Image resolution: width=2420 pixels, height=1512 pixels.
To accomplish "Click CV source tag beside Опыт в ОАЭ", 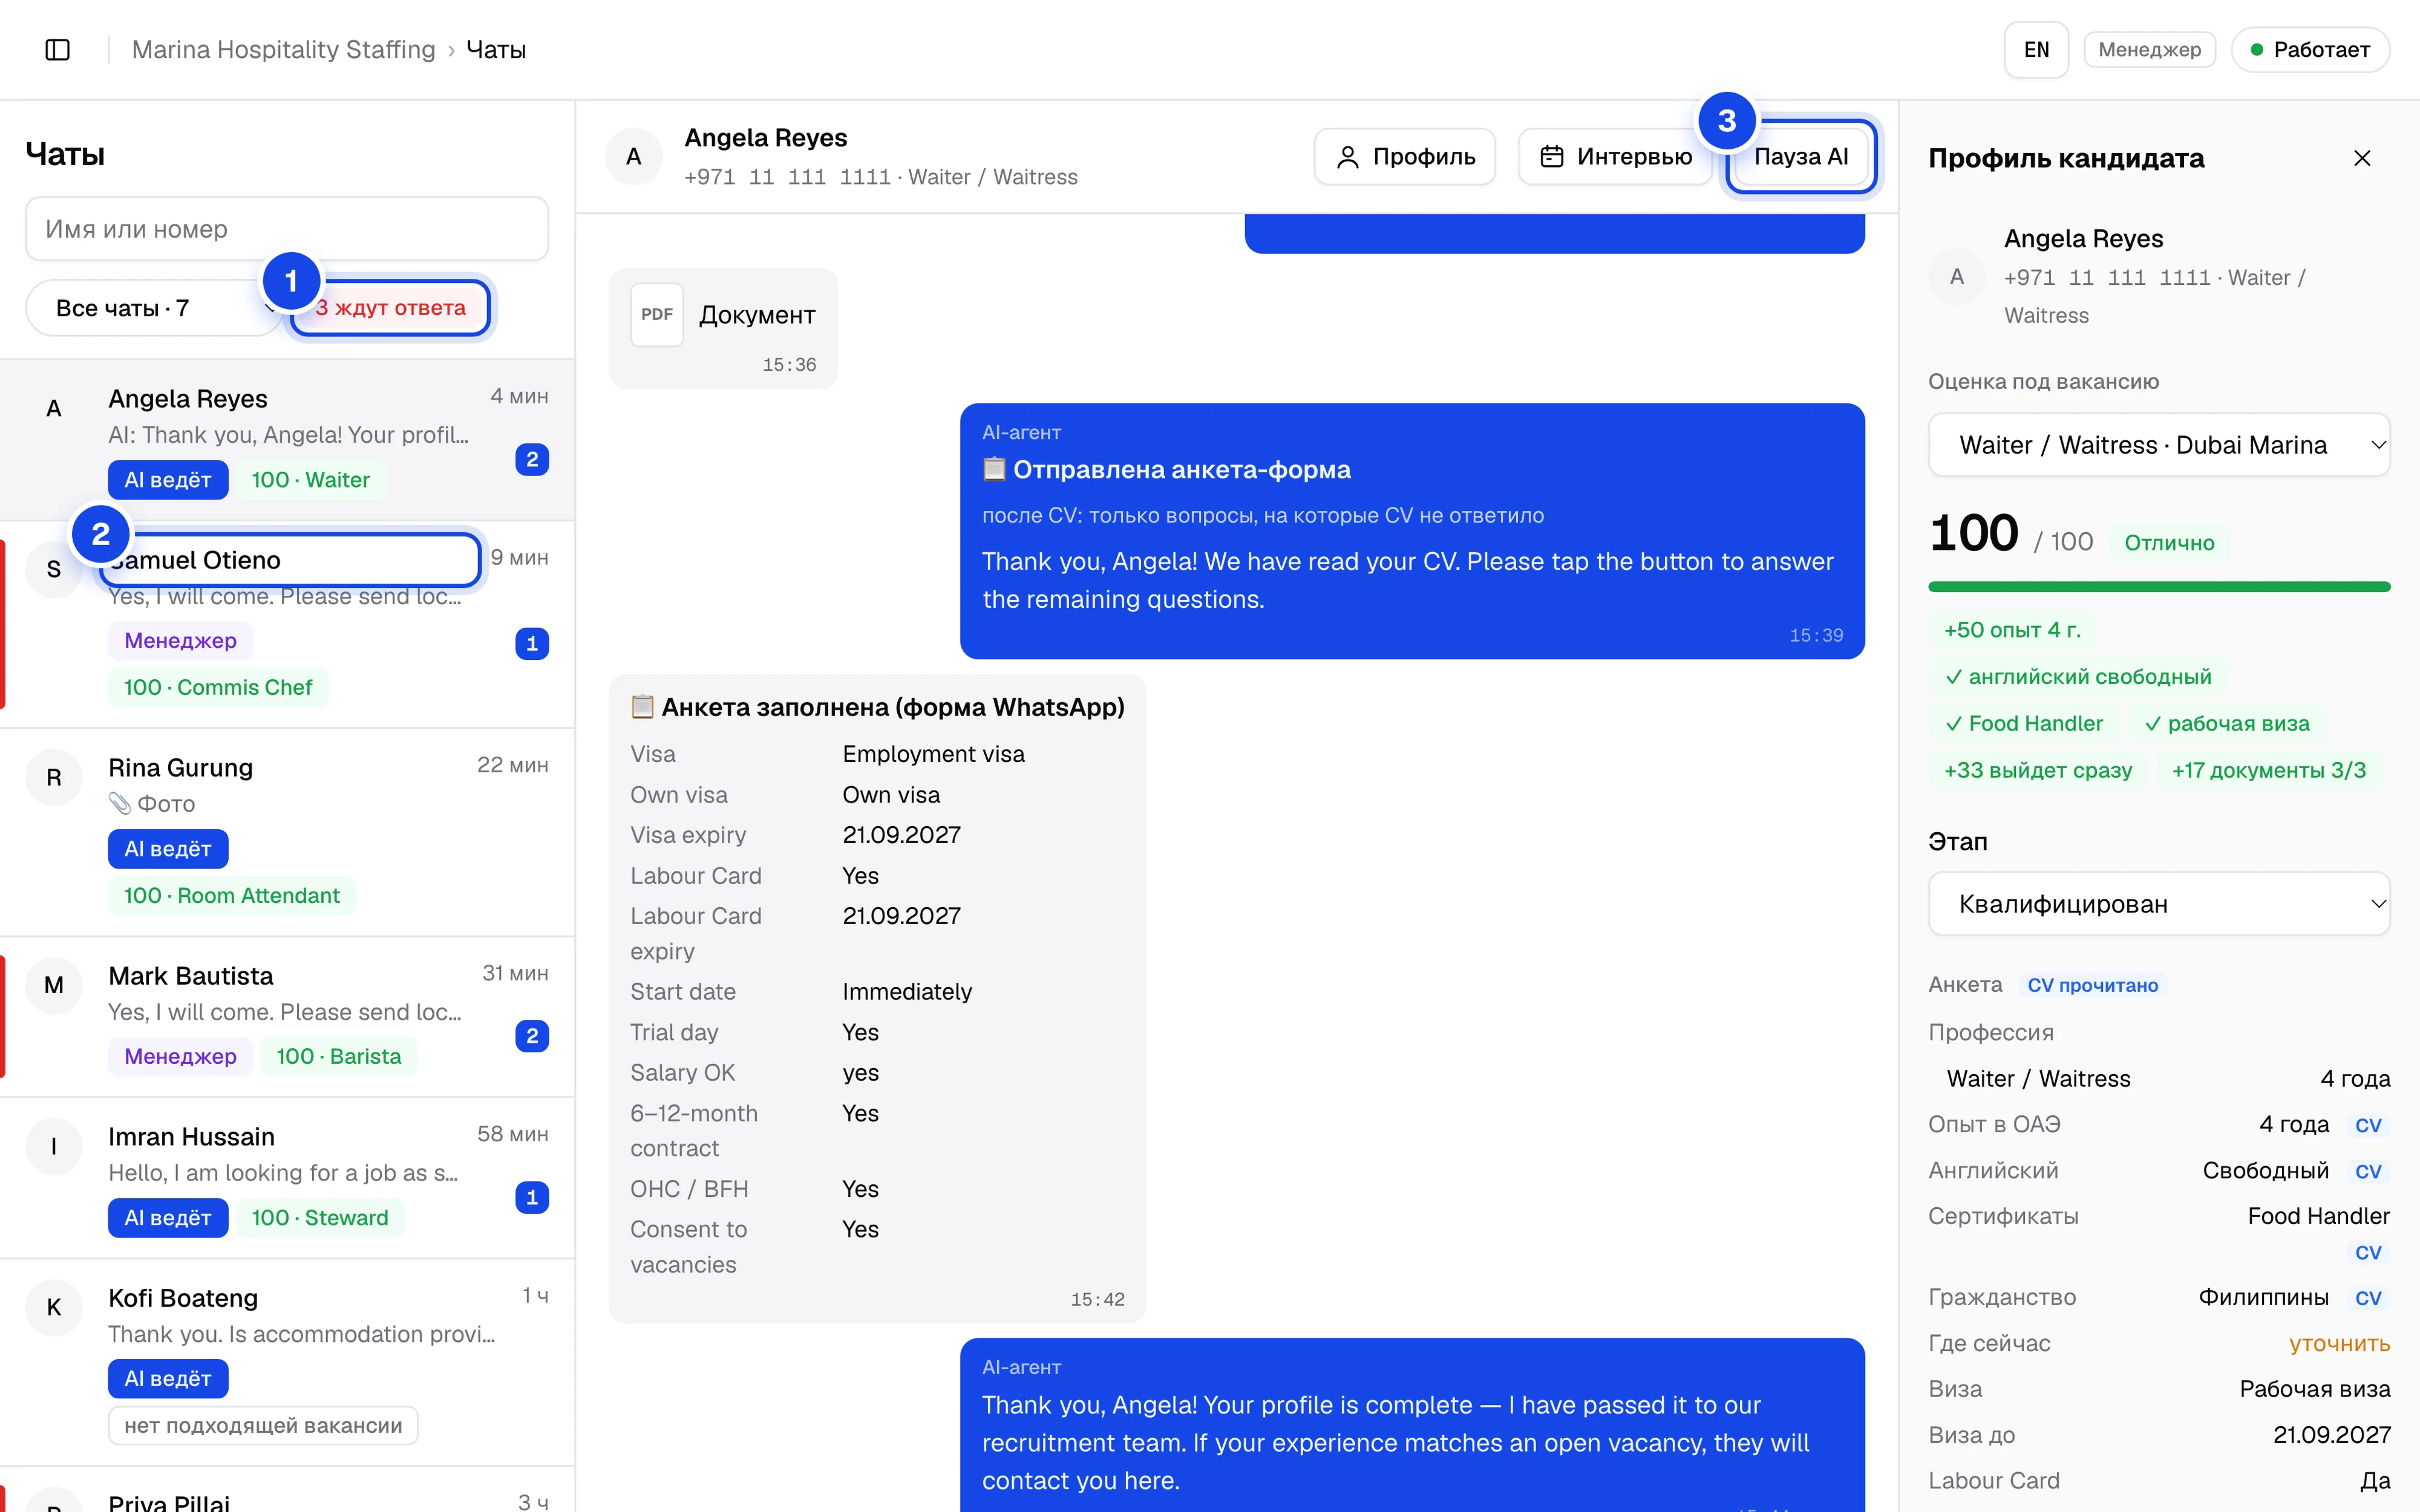I will pos(2368,1125).
